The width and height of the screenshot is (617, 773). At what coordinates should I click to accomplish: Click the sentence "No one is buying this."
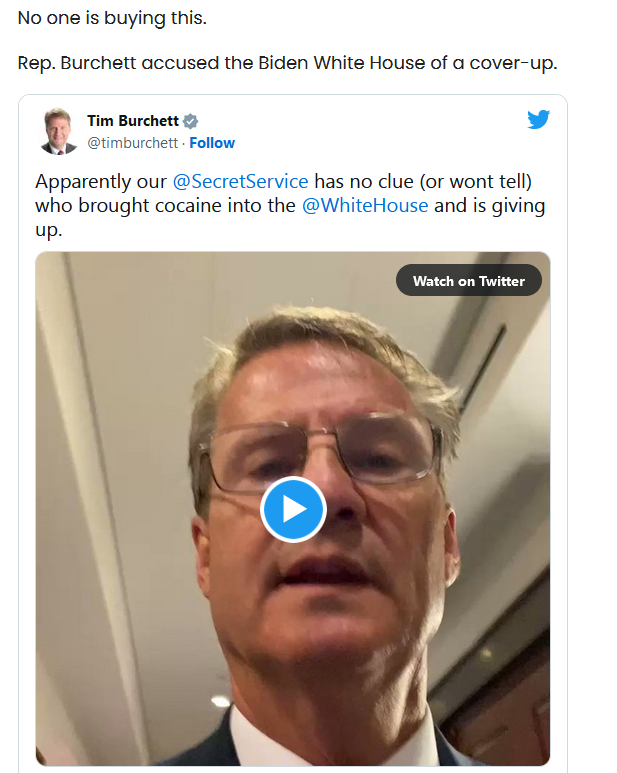(112, 18)
